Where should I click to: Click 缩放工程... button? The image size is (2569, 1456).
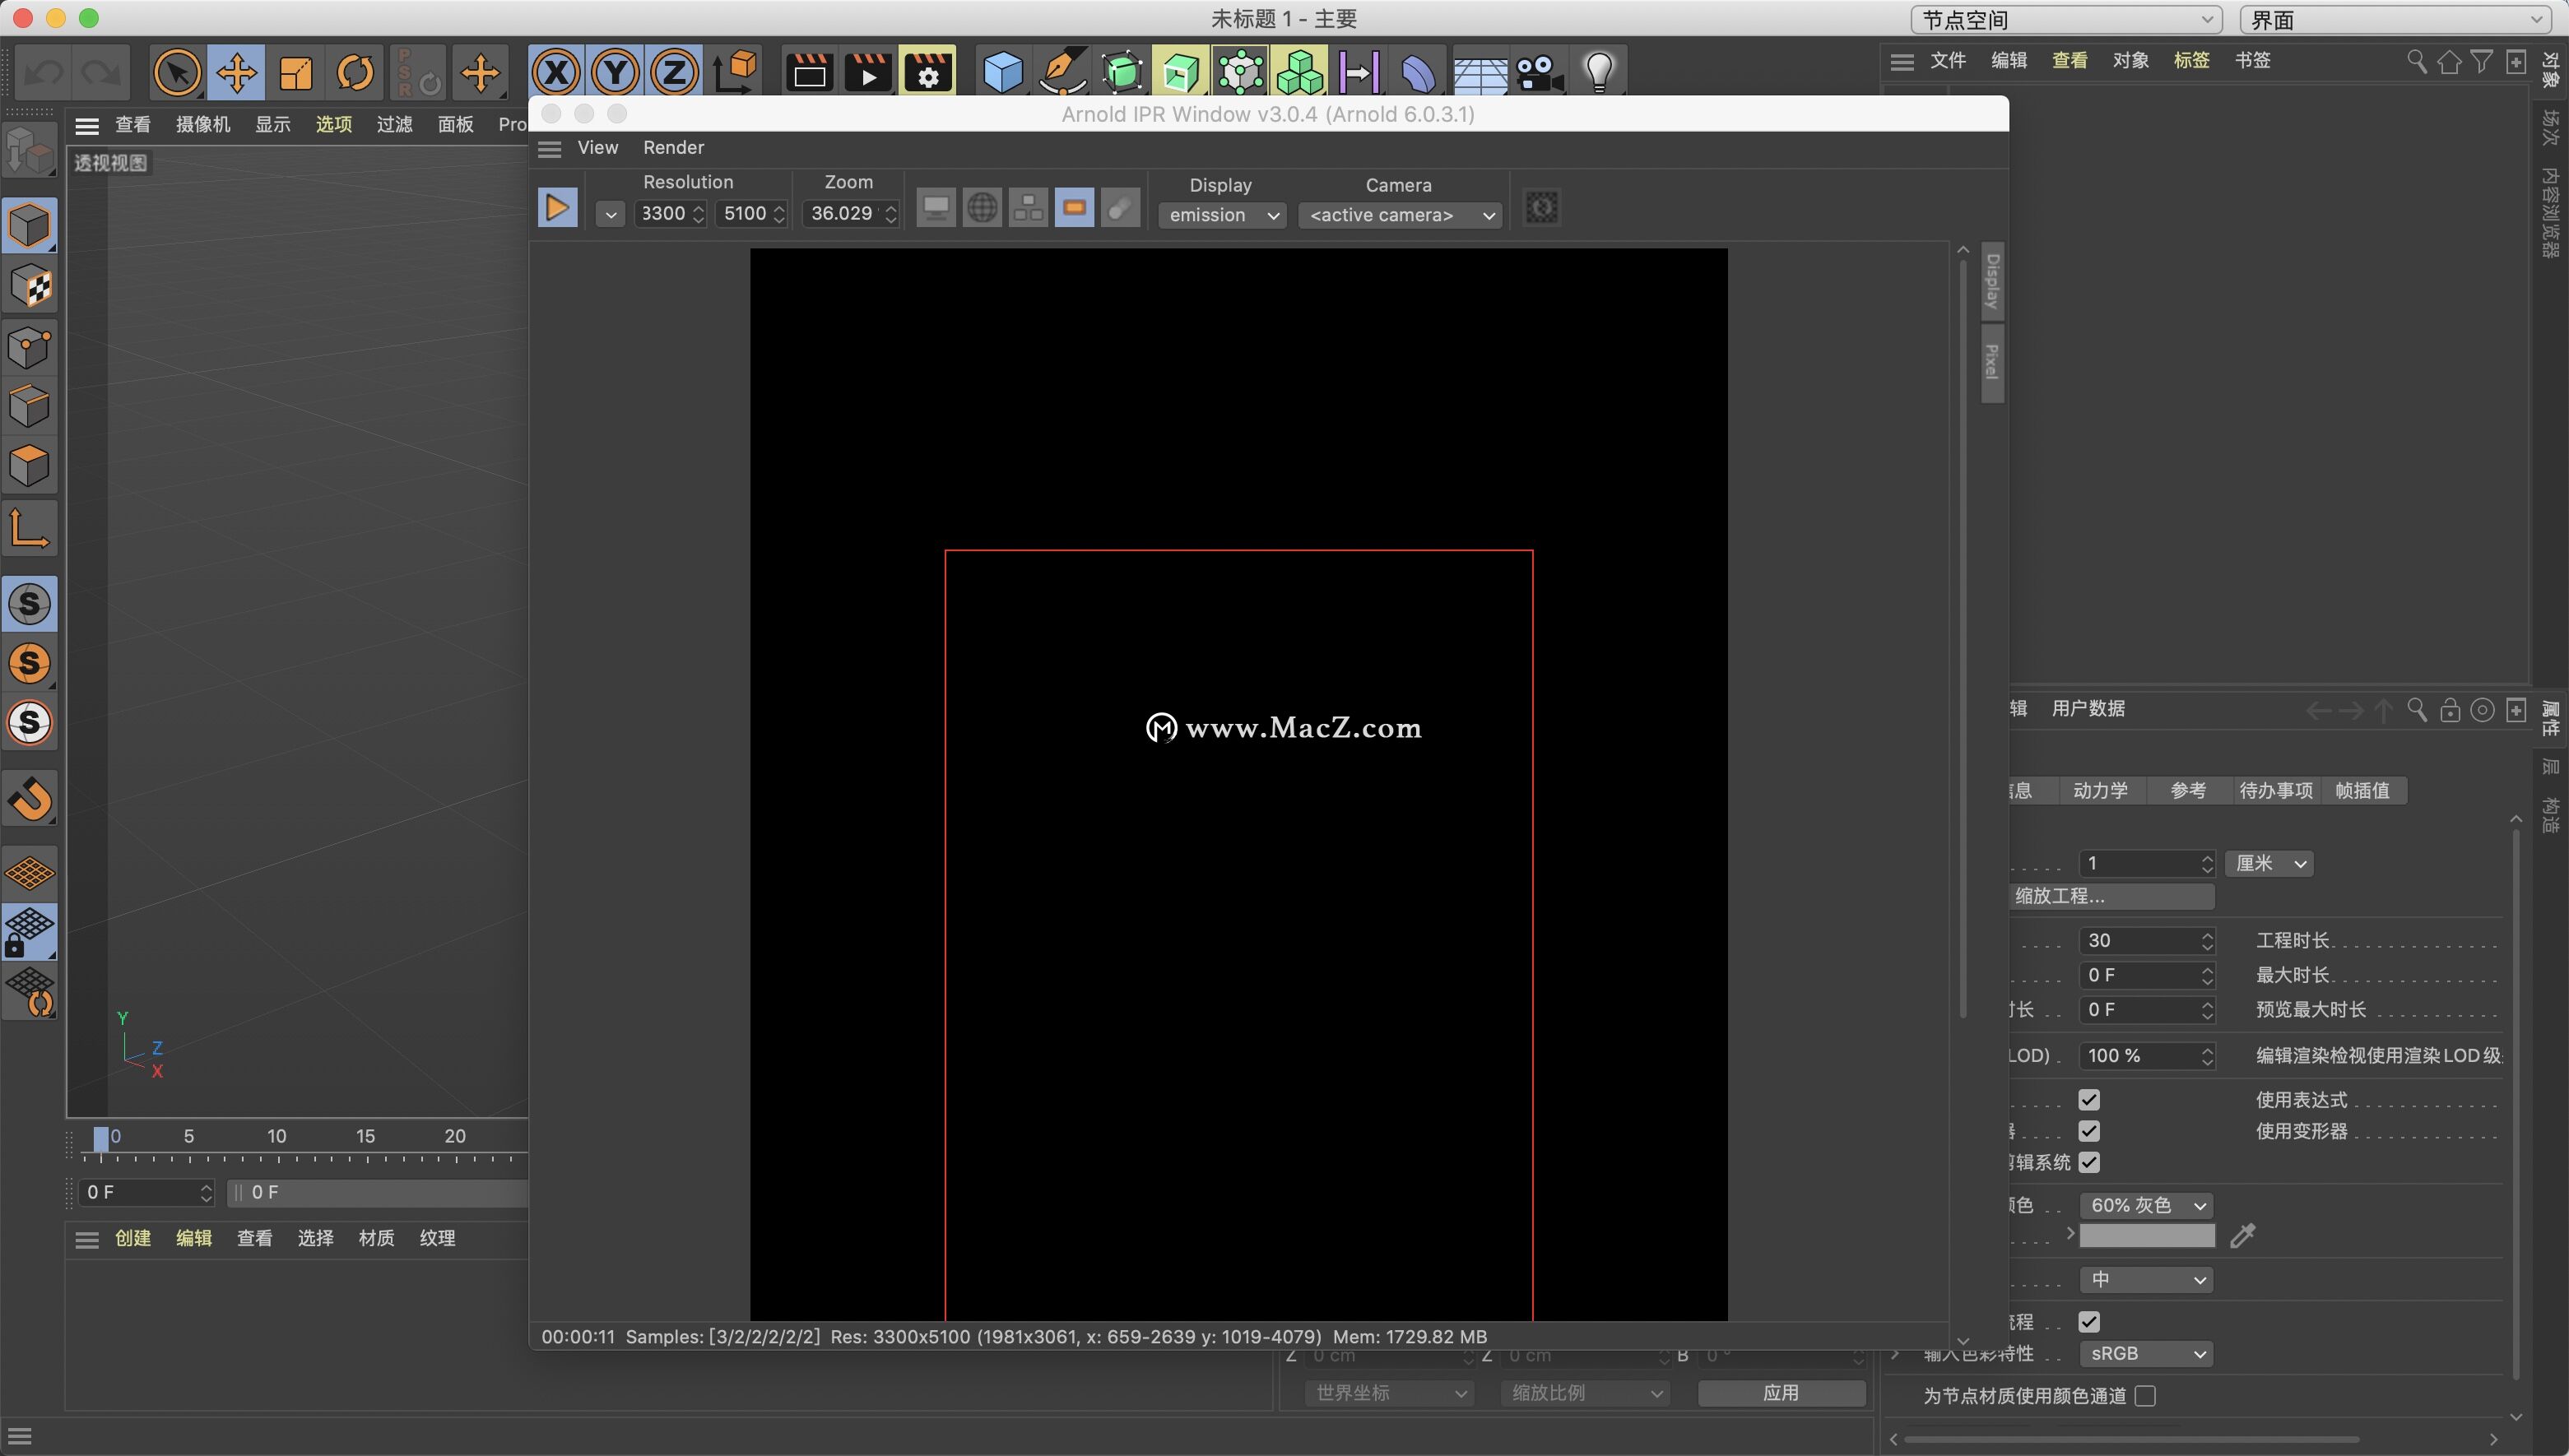[x=2111, y=896]
